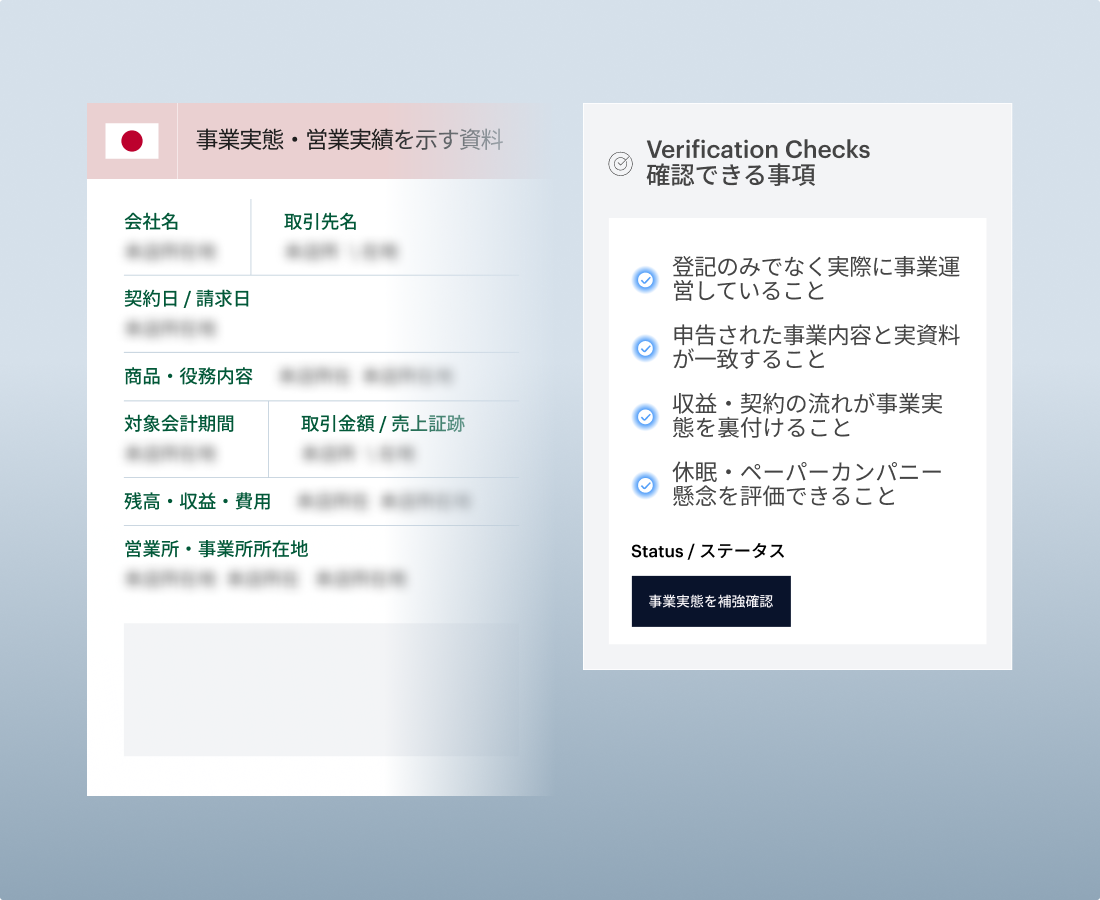Image resolution: width=1100 pixels, height=900 pixels.
Task: Click the Verification Checks badge icon
Action: click(620, 163)
